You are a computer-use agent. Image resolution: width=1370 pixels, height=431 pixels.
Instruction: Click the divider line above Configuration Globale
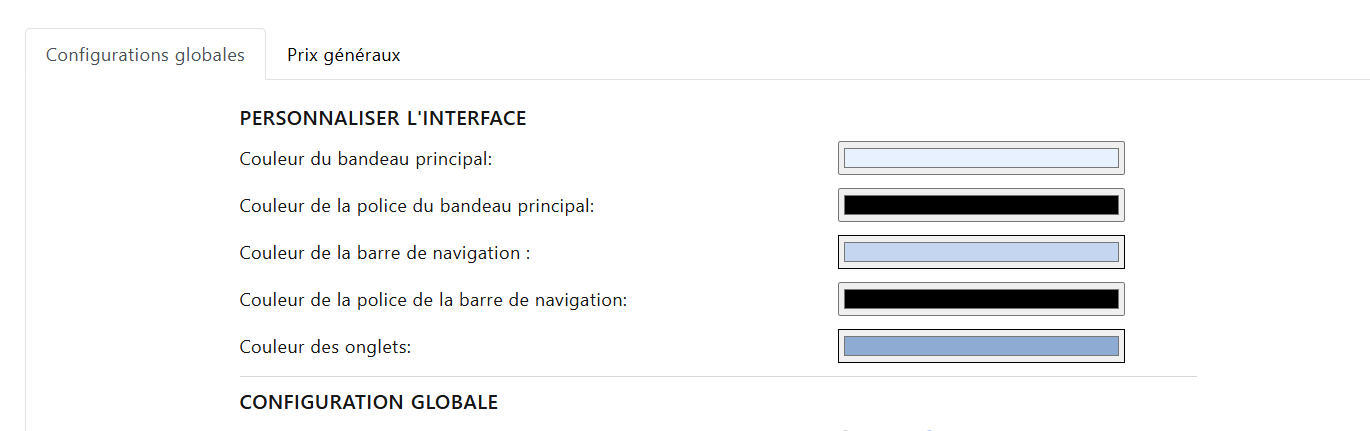click(x=718, y=377)
